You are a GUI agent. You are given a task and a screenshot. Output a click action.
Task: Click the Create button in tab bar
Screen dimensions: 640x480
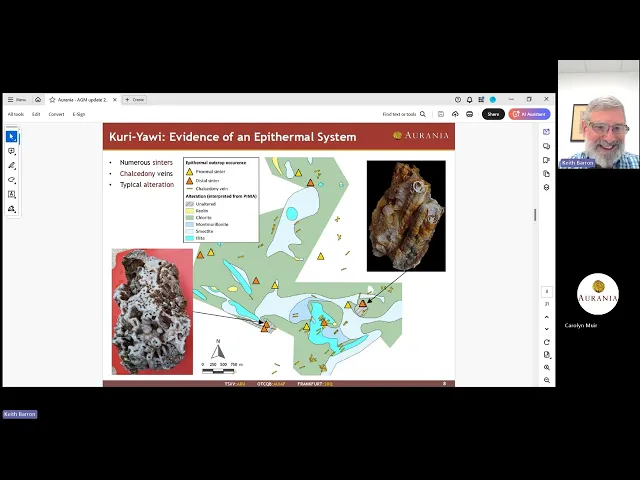[x=135, y=100]
